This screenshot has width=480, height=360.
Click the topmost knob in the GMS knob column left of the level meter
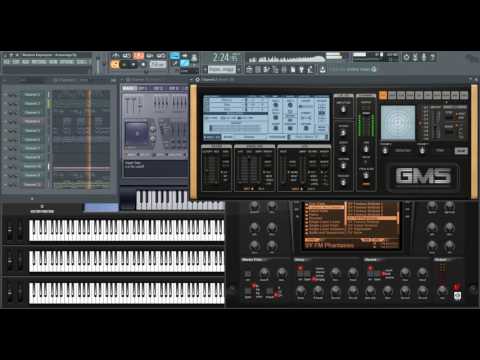point(343,109)
